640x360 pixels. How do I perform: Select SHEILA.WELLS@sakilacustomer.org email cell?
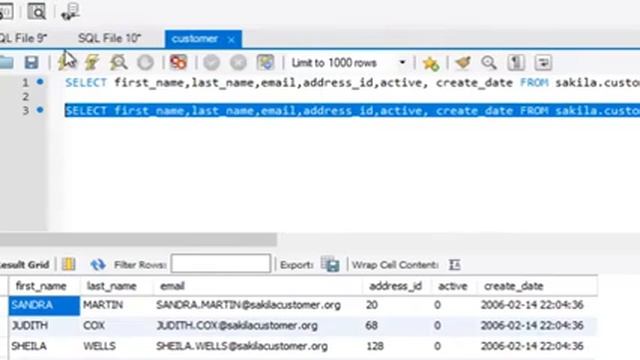pyautogui.click(x=257, y=346)
